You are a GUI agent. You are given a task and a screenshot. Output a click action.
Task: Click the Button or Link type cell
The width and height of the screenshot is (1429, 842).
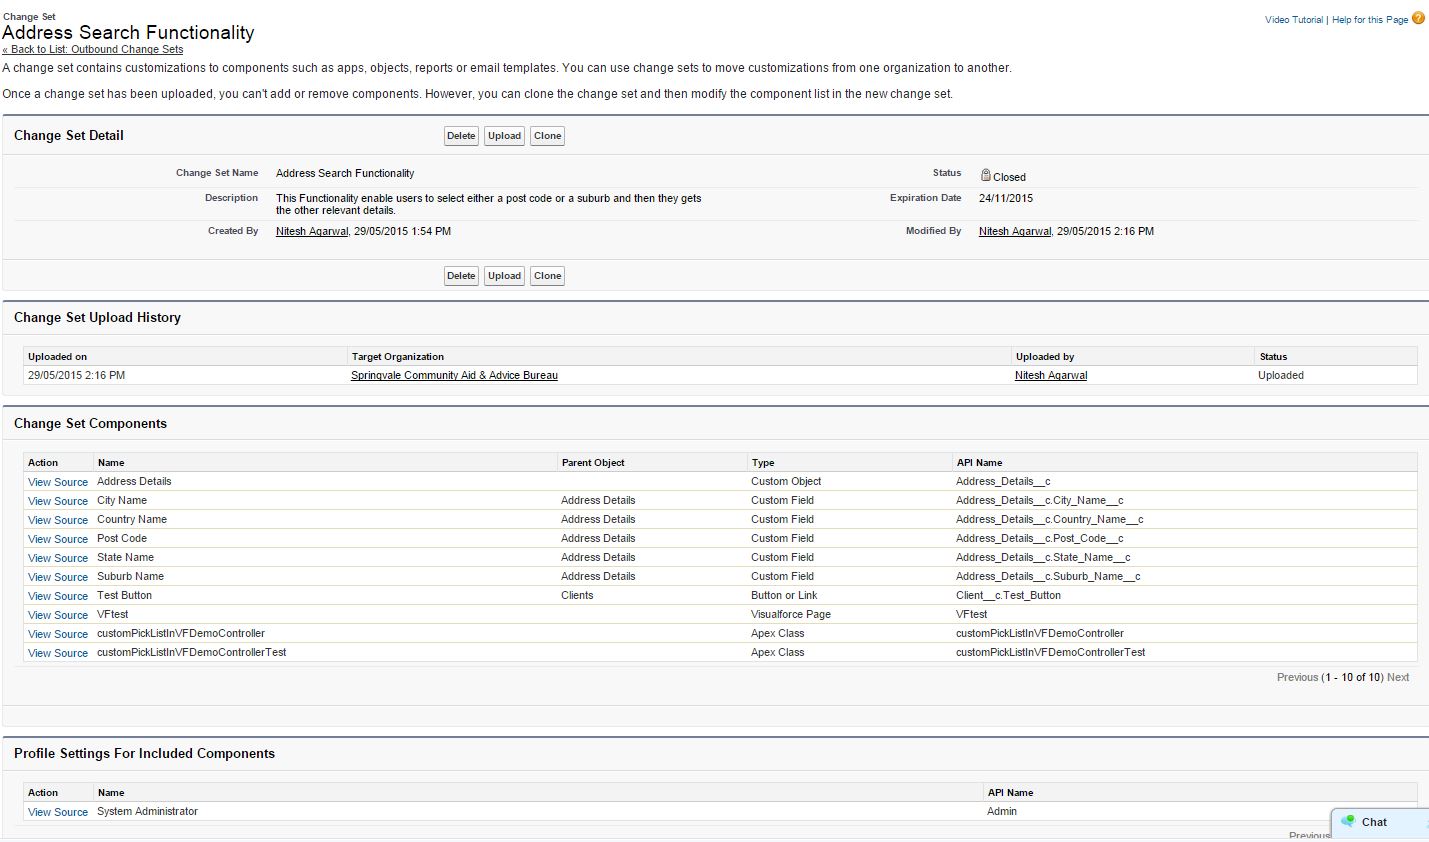(784, 595)
